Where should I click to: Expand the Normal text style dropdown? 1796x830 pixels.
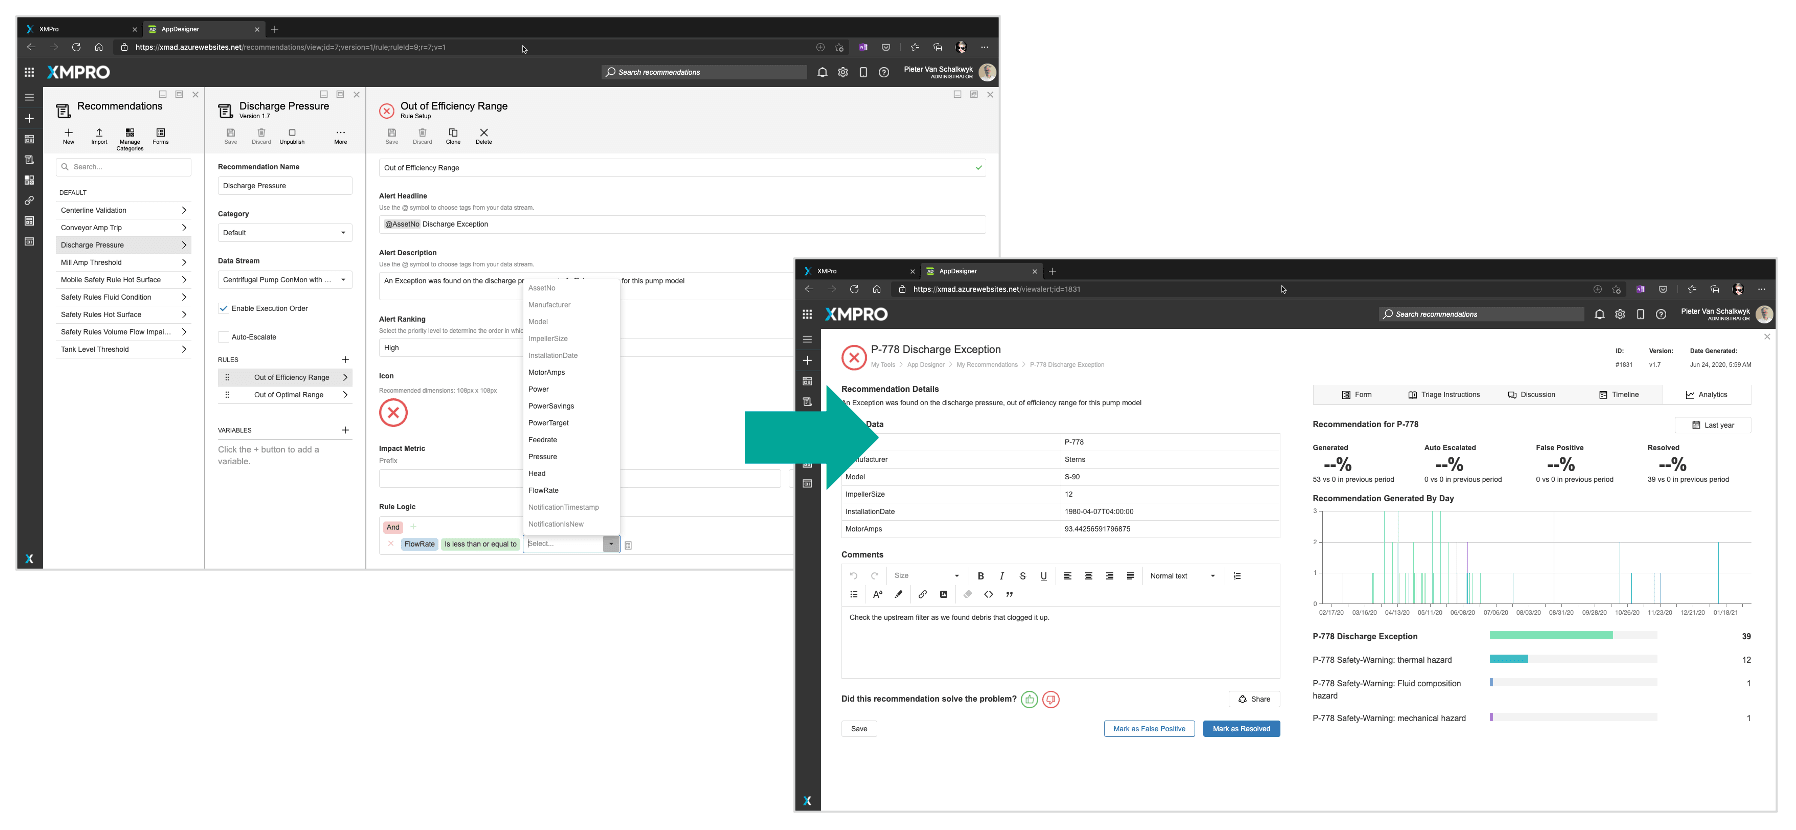point(1182,576)
